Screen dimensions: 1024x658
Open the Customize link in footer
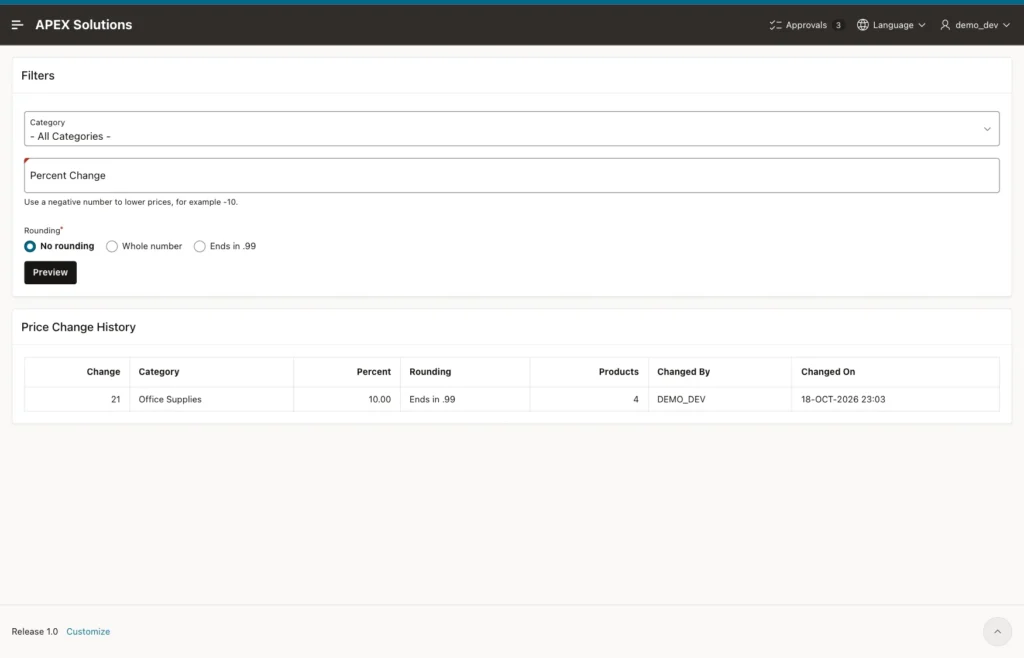[88, 631]
